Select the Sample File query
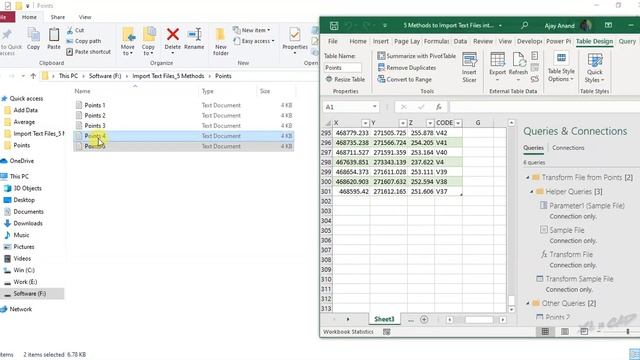The width and height of the screenshot is (640, 360). tap(567, 230)
